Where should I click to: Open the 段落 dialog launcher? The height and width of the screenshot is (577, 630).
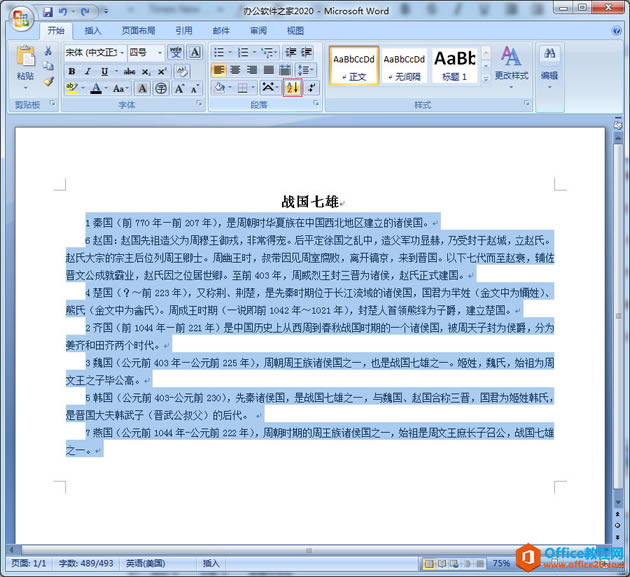pos(316,104)
